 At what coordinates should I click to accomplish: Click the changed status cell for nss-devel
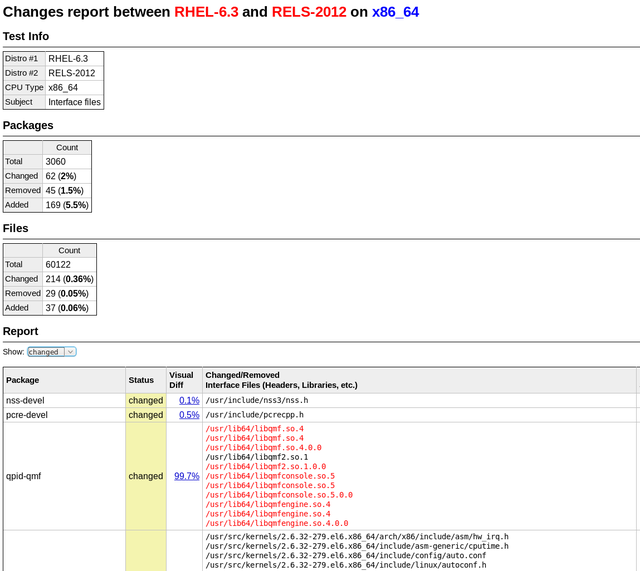pyautogui.click(x=146, y=400)
